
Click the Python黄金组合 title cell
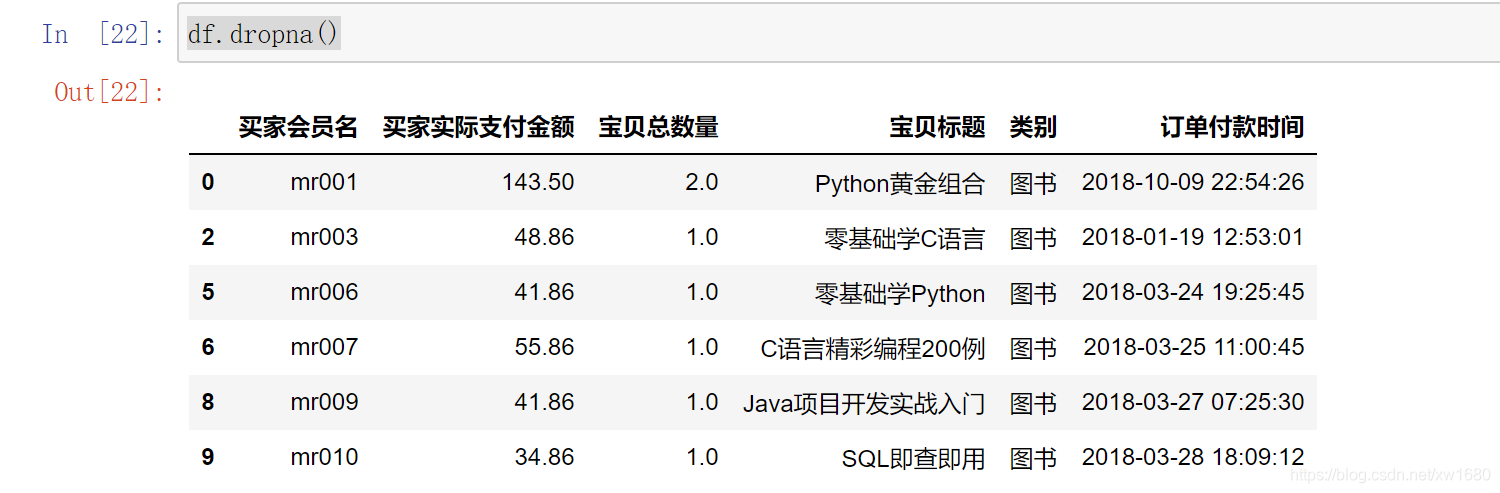(x=900, y=183)
